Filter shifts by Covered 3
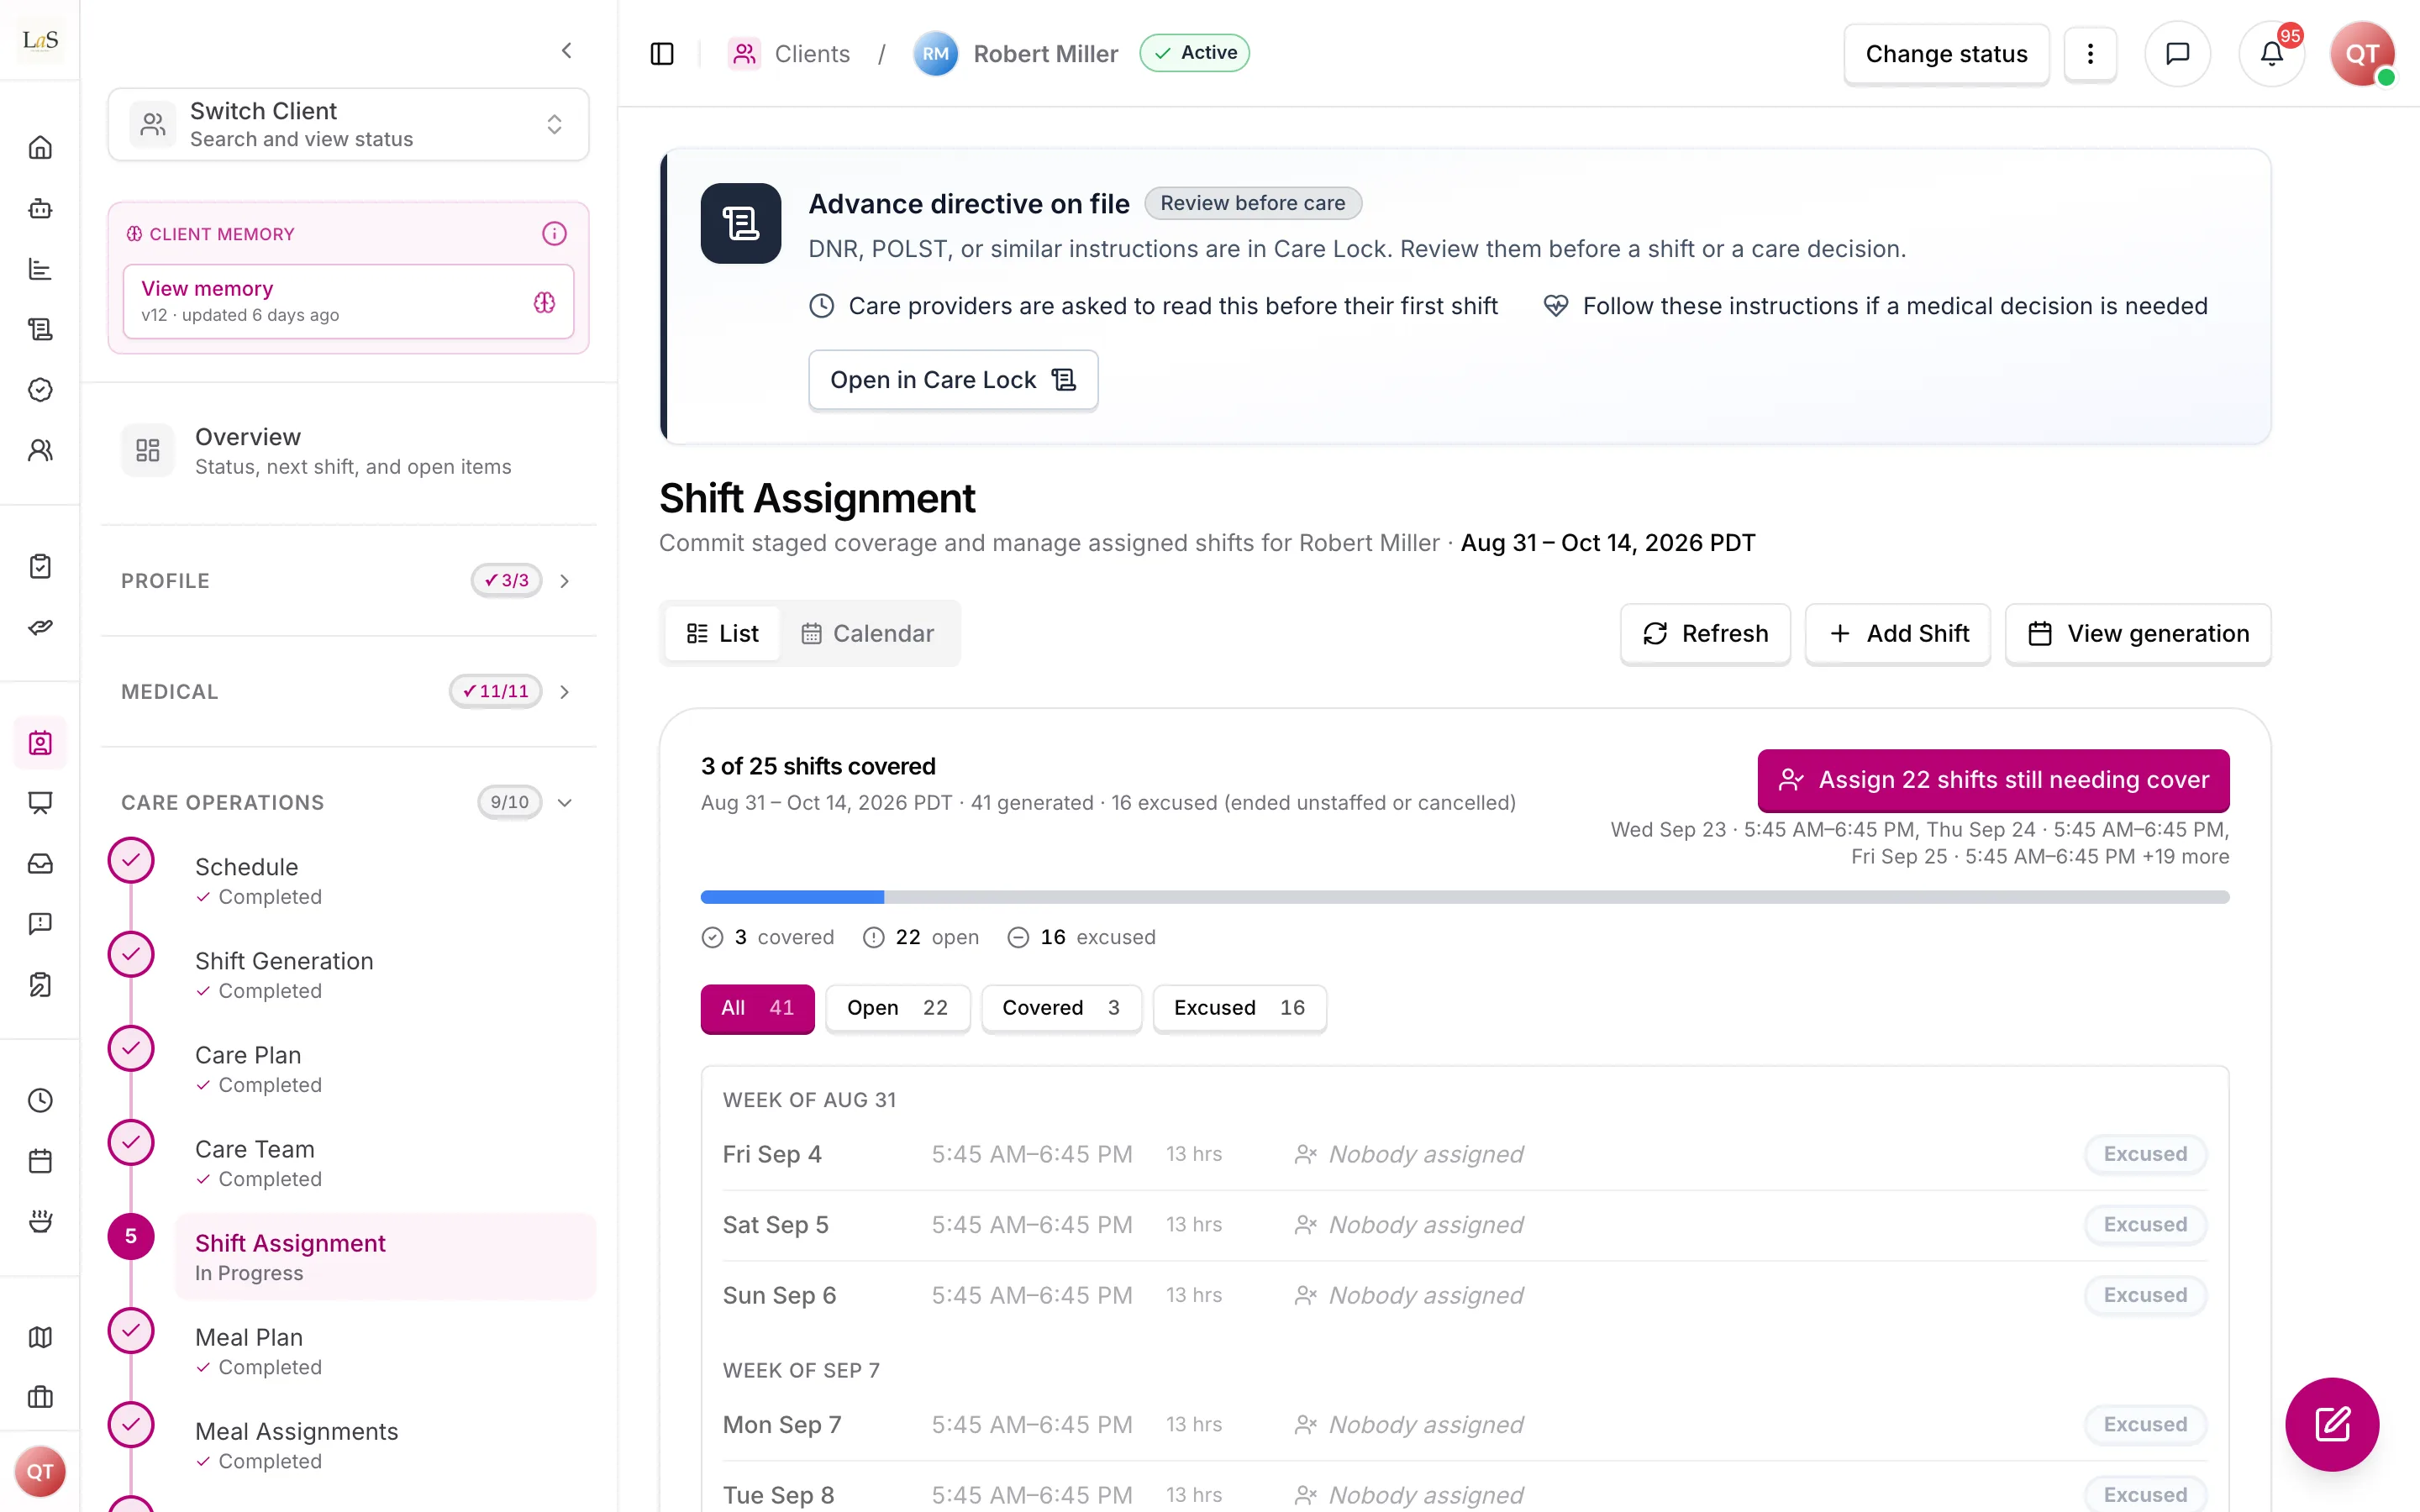The width and height of the screenshot is (2420, 1512). (1061, 1008)
